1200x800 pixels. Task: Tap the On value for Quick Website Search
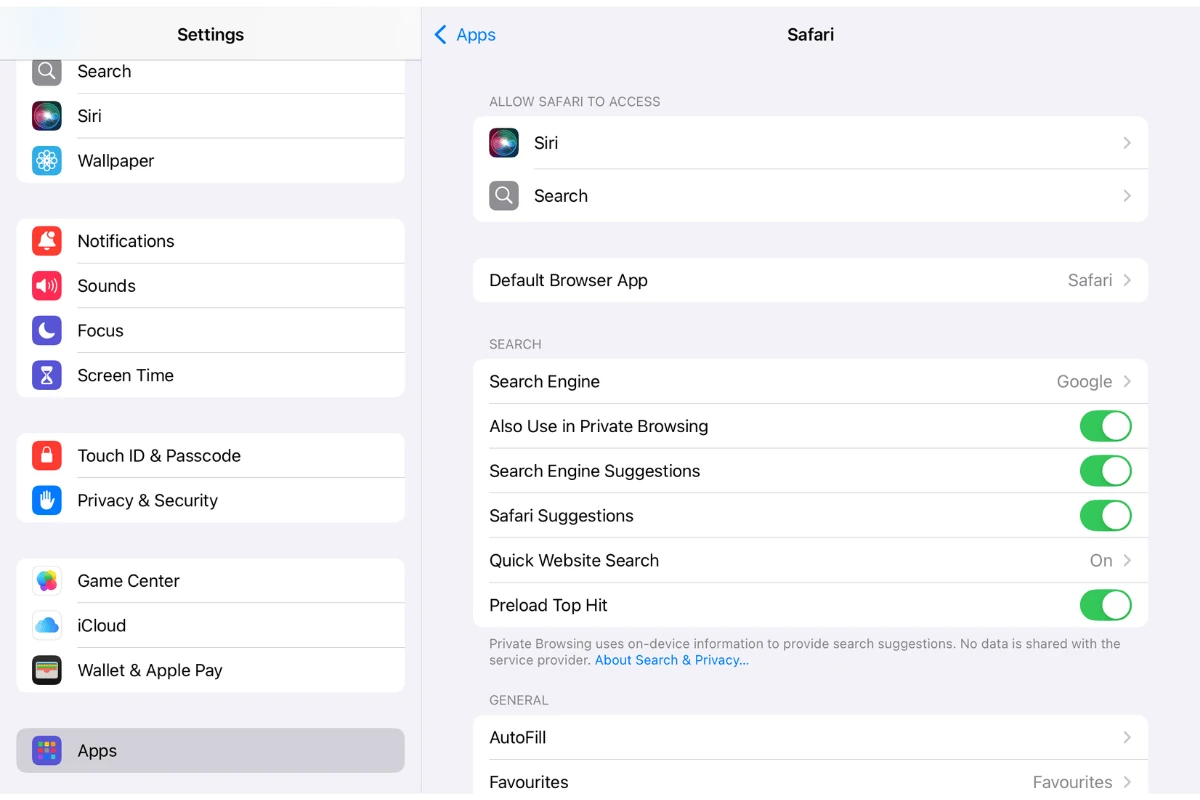click(x=1101, y=561)
